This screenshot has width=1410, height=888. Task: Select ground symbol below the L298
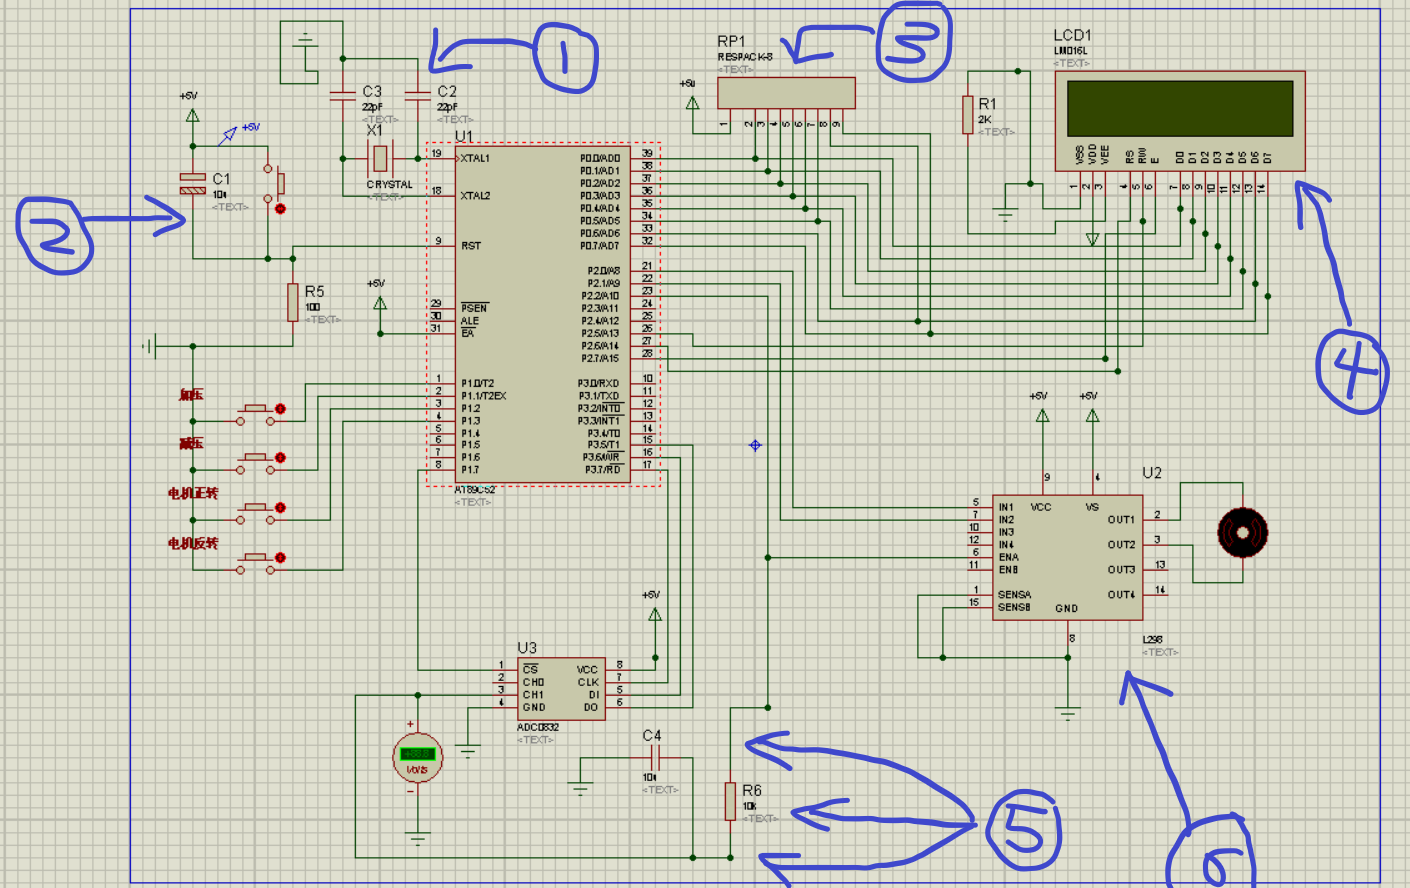pos(1068,714)
